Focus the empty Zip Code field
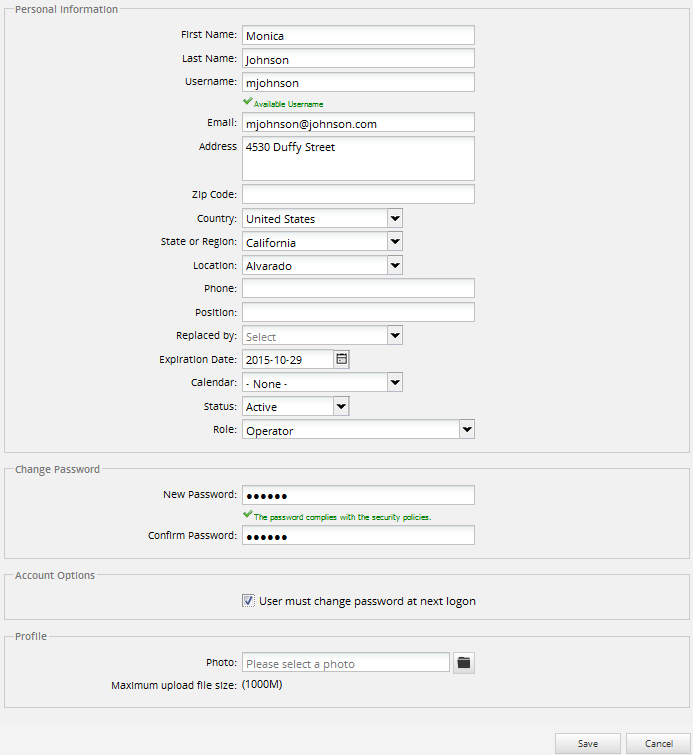693x755 pixels. pos(358,194)
